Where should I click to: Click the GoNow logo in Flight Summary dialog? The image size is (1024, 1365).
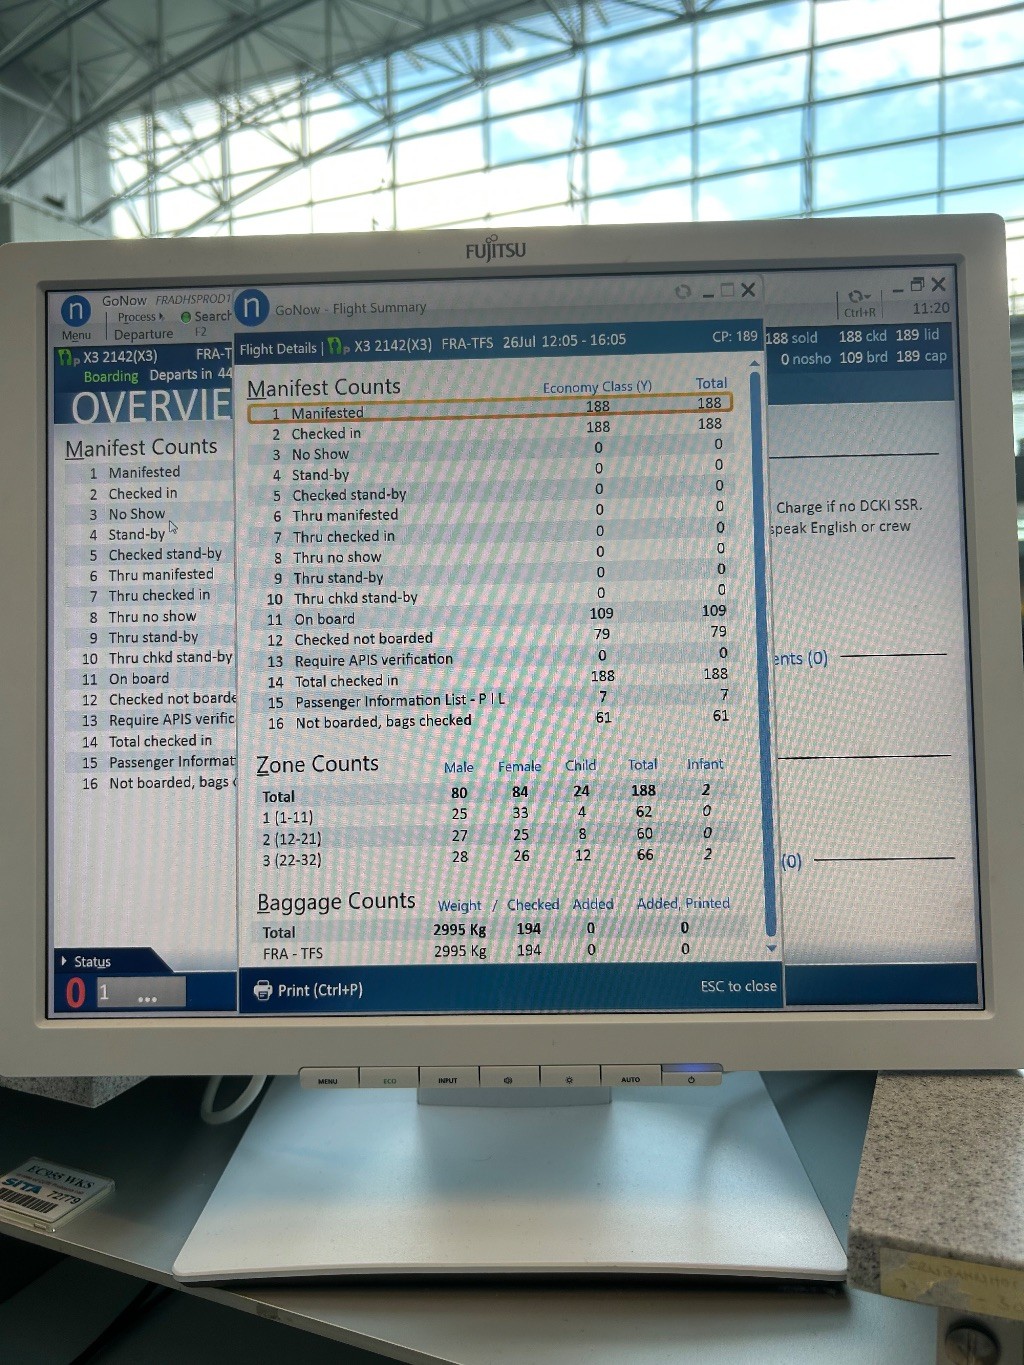pyautogui.click(x=252, y=307)
